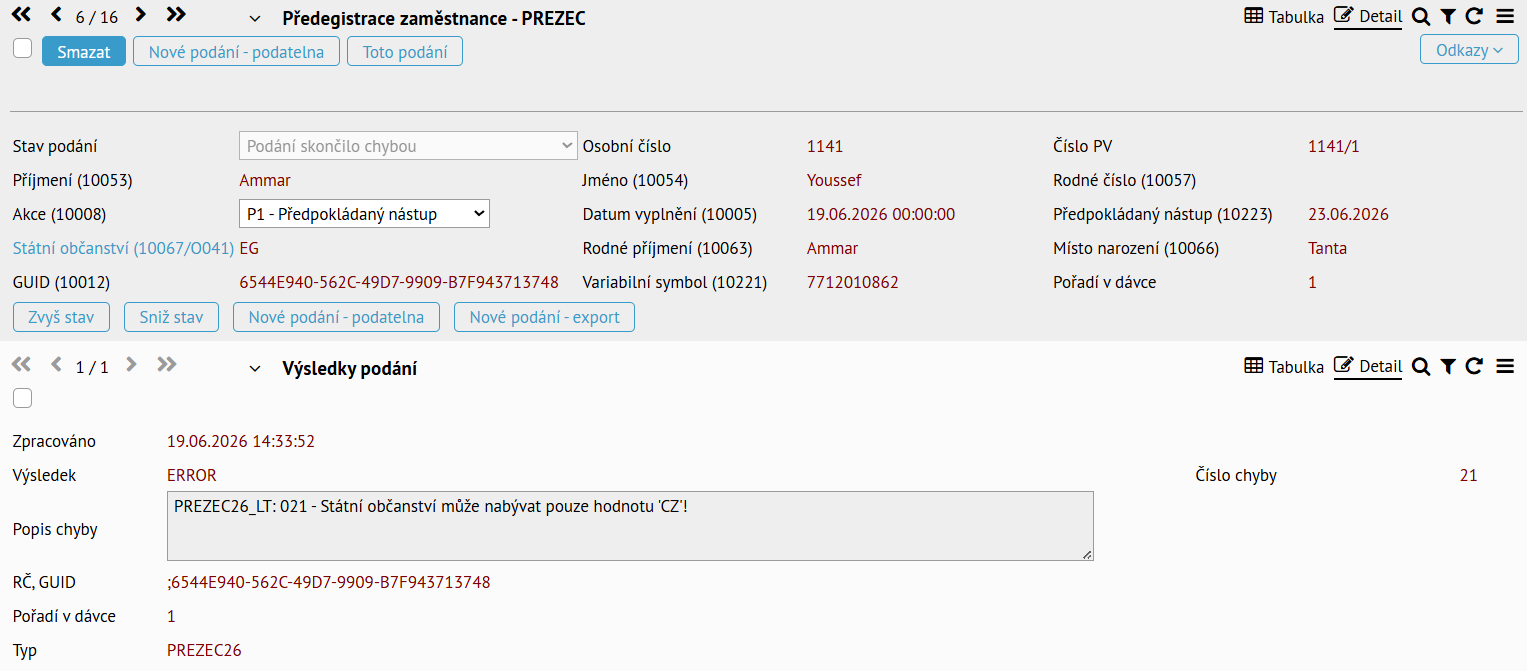Open the Stav podání dropdown
The height and width of the screenshot is (671, 1527).
click(x=409, y=146)
